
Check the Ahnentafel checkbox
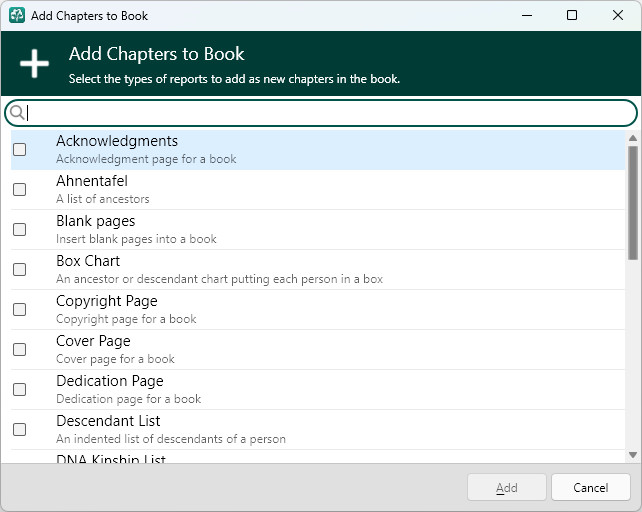pos(19,190)
